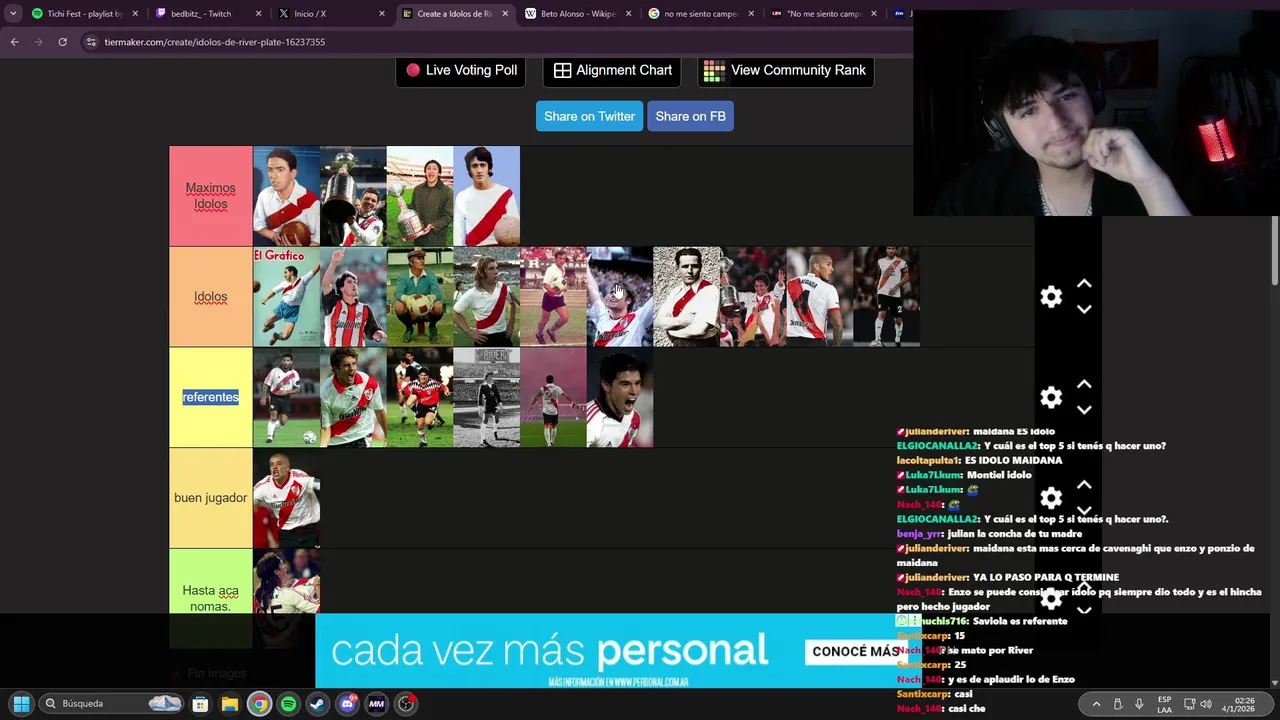
Task: Move the referentes row down with its arrow
Action: tap(1084, 409)
